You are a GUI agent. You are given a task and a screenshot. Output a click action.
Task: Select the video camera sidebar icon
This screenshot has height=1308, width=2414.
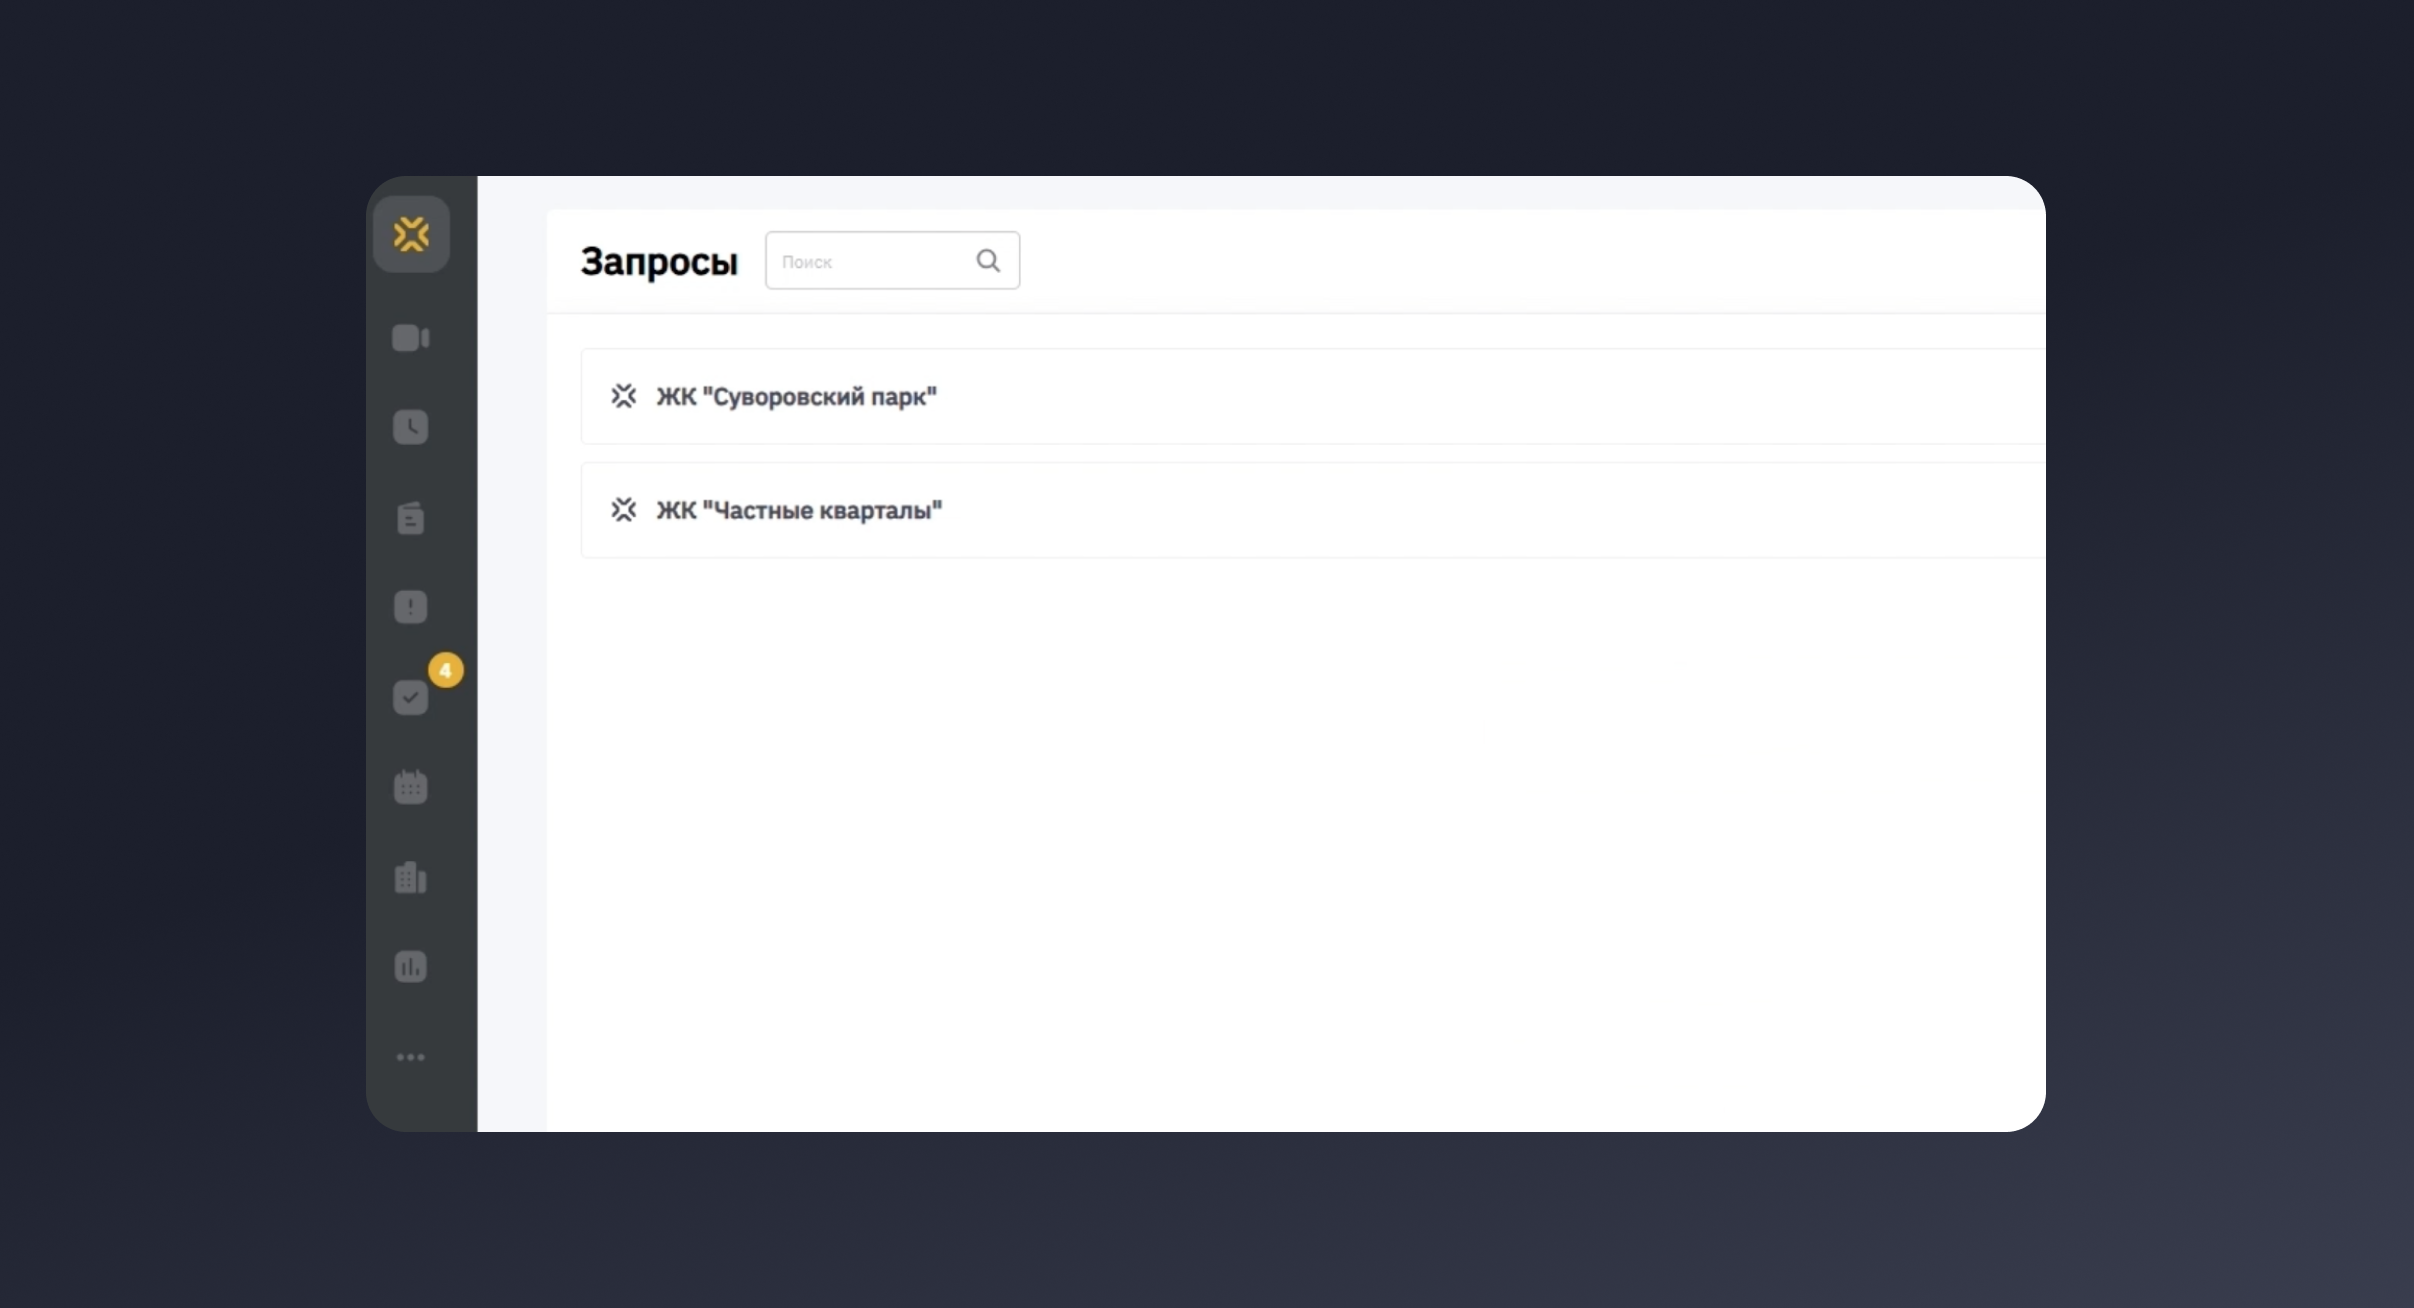tap(411, 338)
